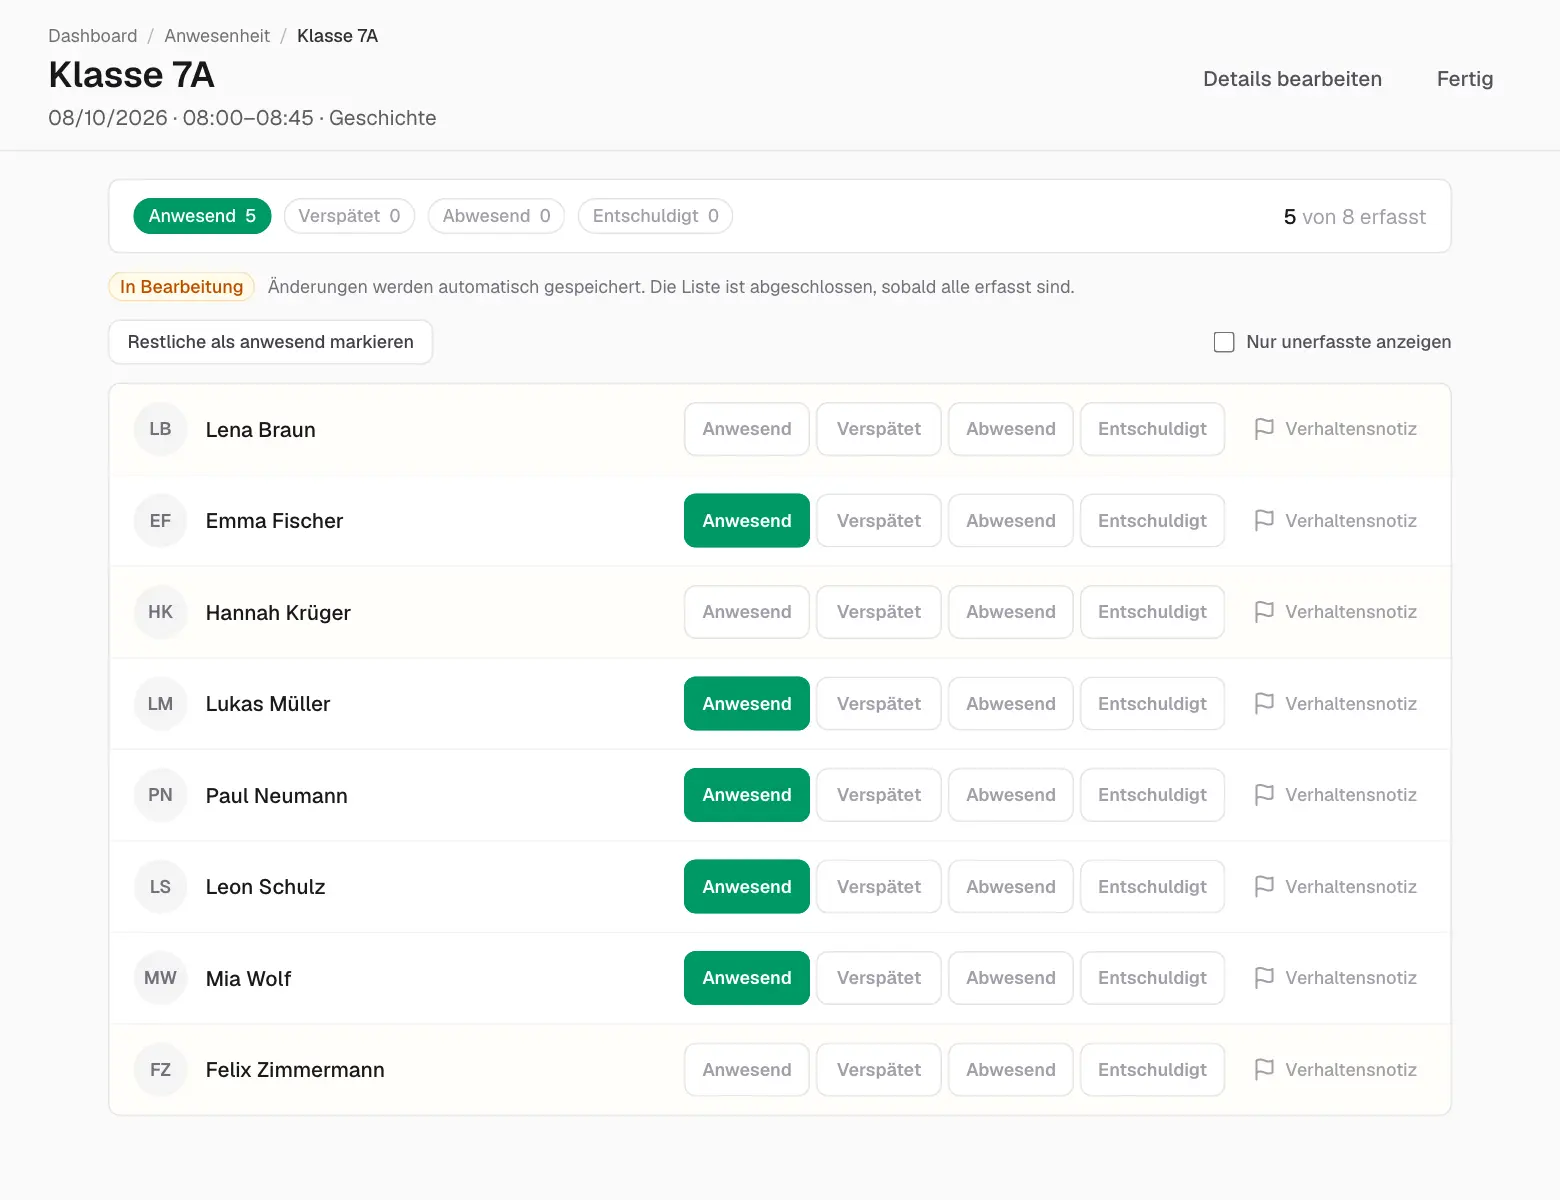Toggle off Anwesend for Paul Neumann
The width and height of the screenshot is (1560, 1200).
747,795
